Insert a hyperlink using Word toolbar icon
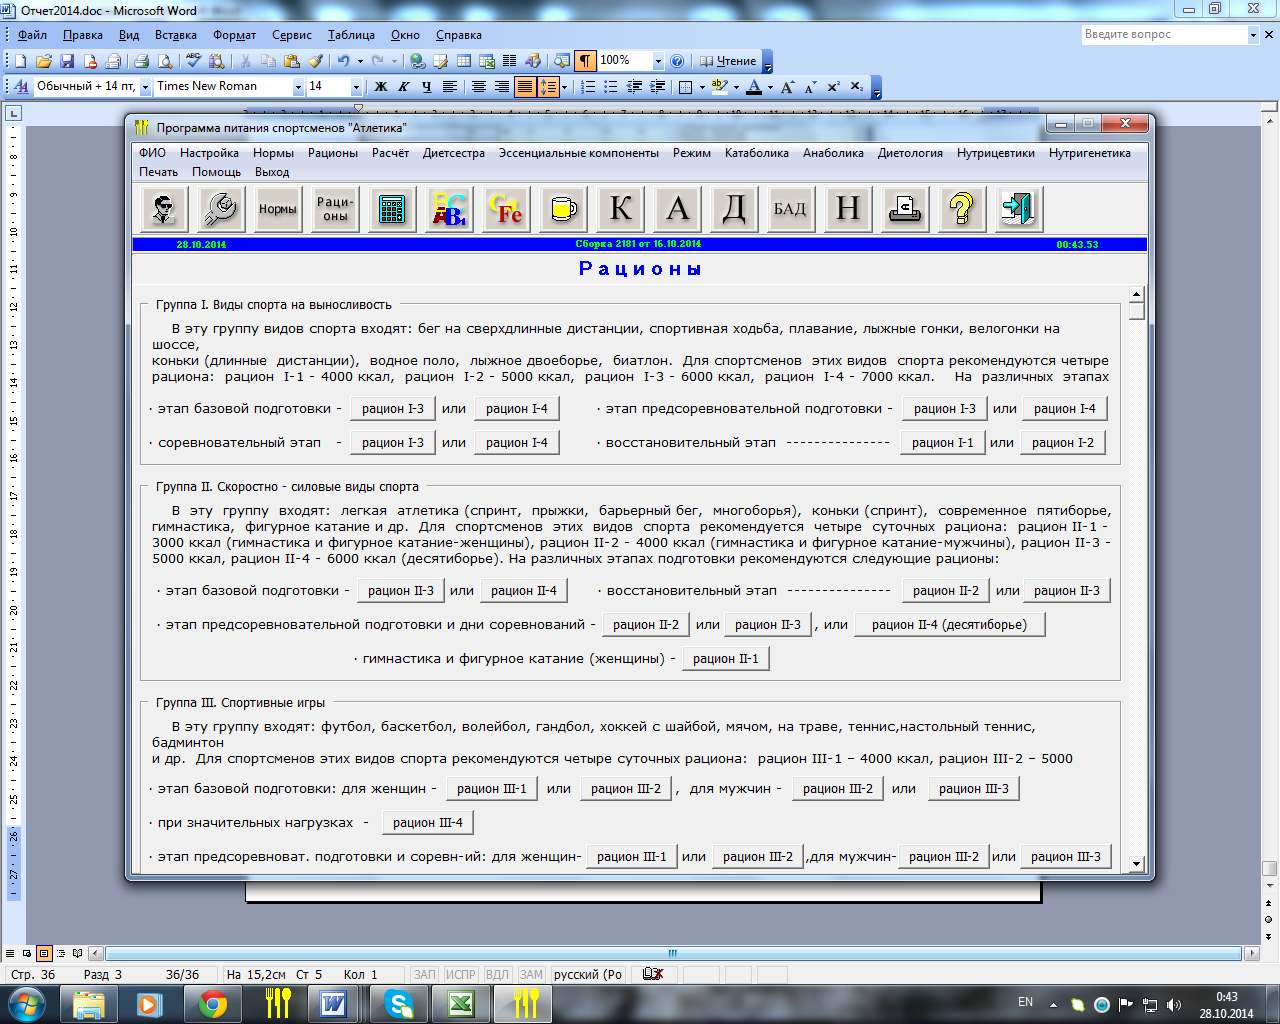The width and height of the screenshot is (1280, 1024). point(417,61)
